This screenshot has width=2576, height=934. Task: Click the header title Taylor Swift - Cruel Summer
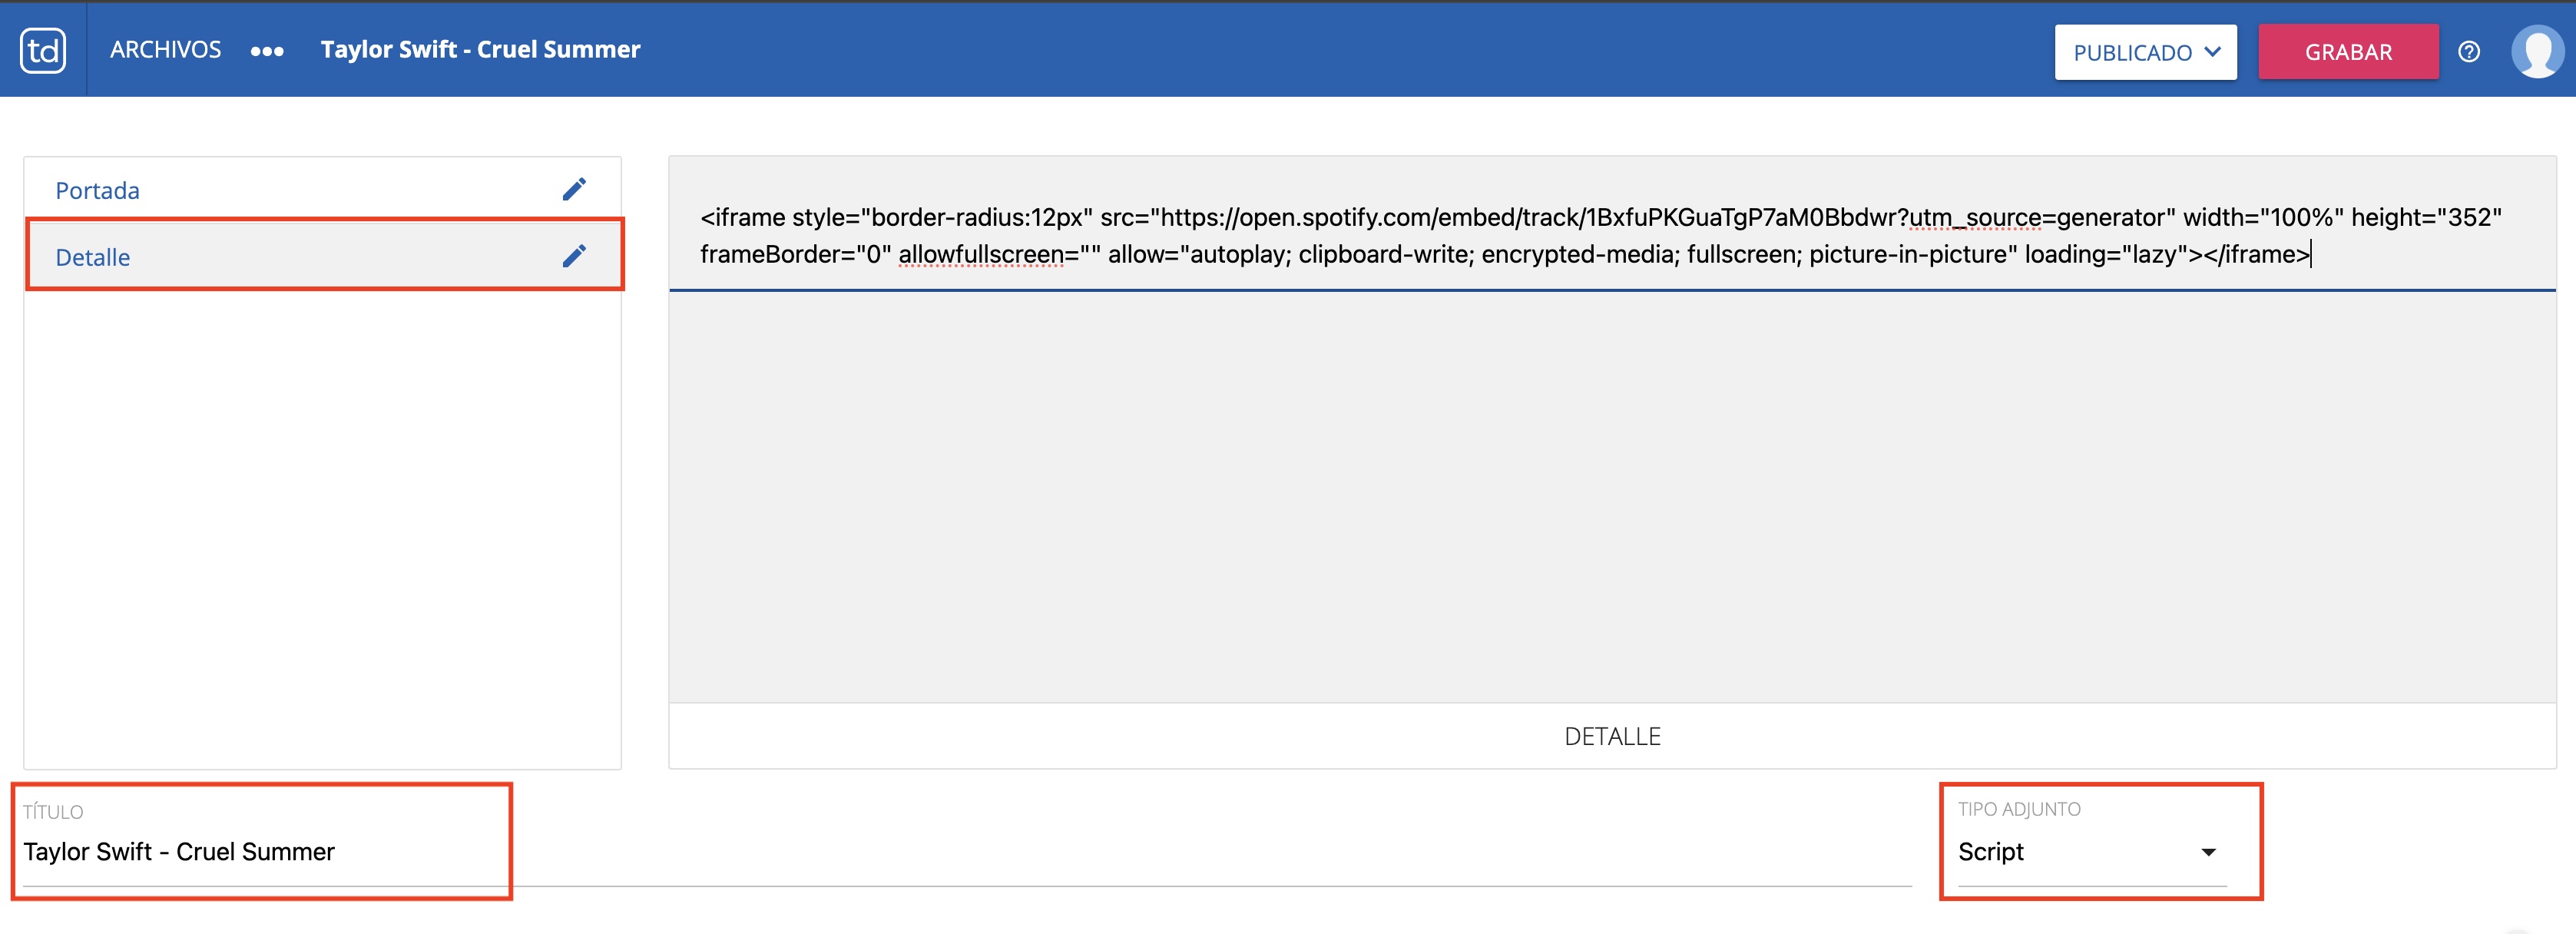[x=480, y=50]
